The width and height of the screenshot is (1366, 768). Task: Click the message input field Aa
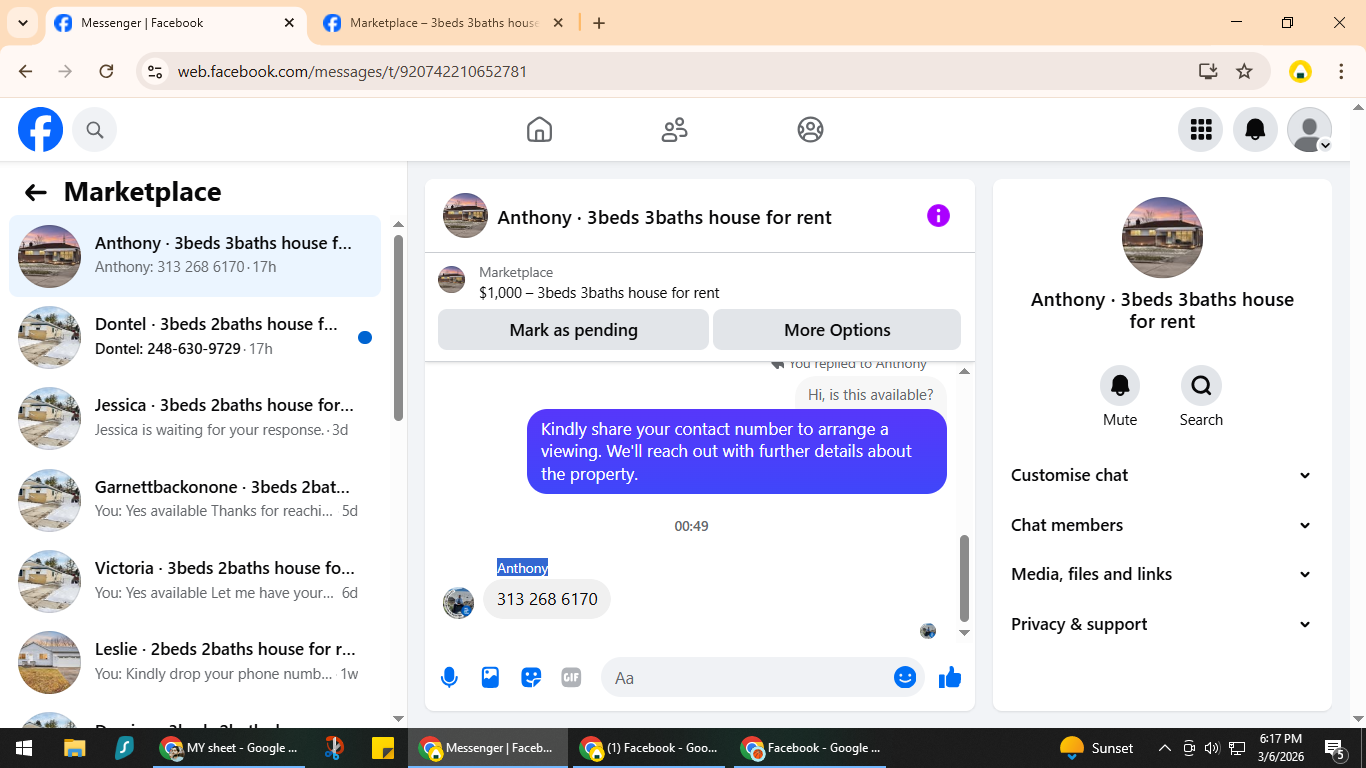pyautogui.click(x=746, y=677)
